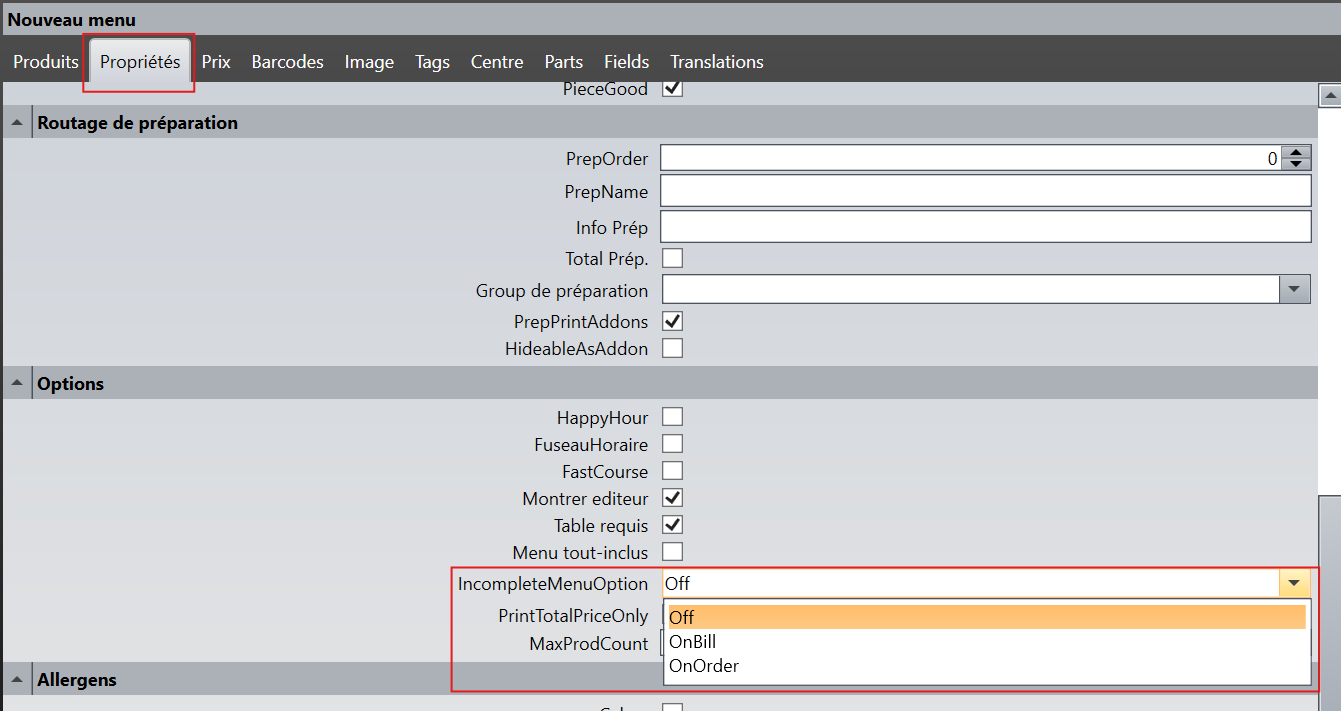Collapse the Allergens section arrow
1341x711 pixels.
(x=17, y=680)
